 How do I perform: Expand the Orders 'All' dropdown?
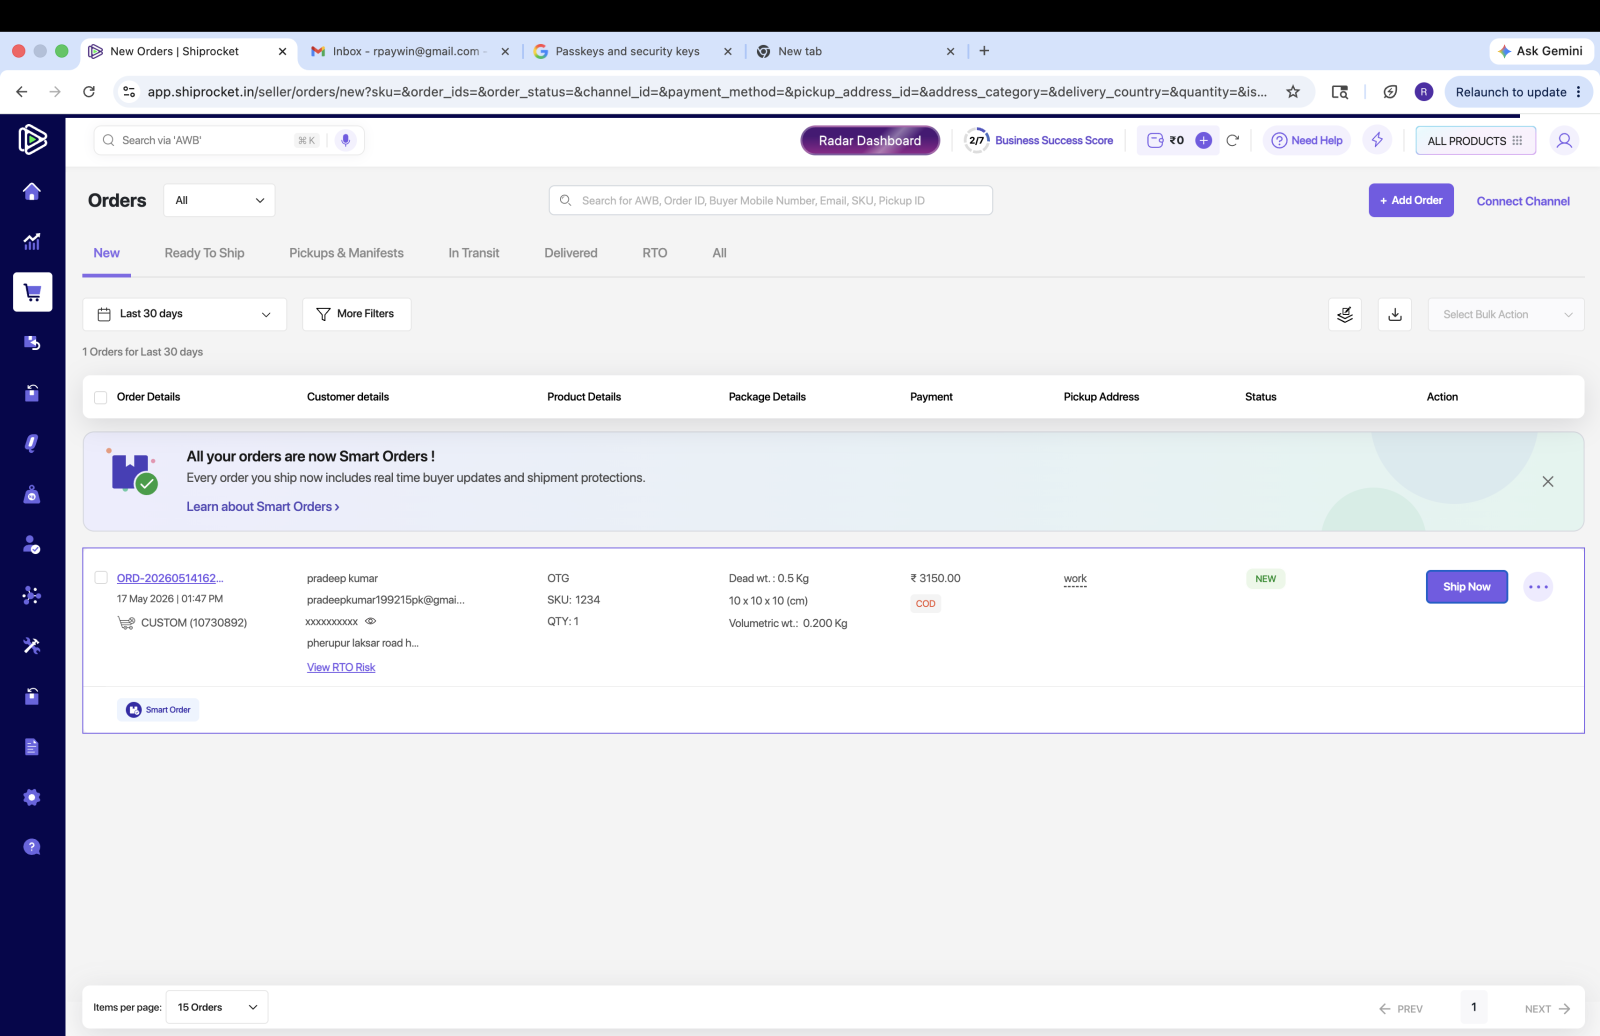[x=219, y=200]
